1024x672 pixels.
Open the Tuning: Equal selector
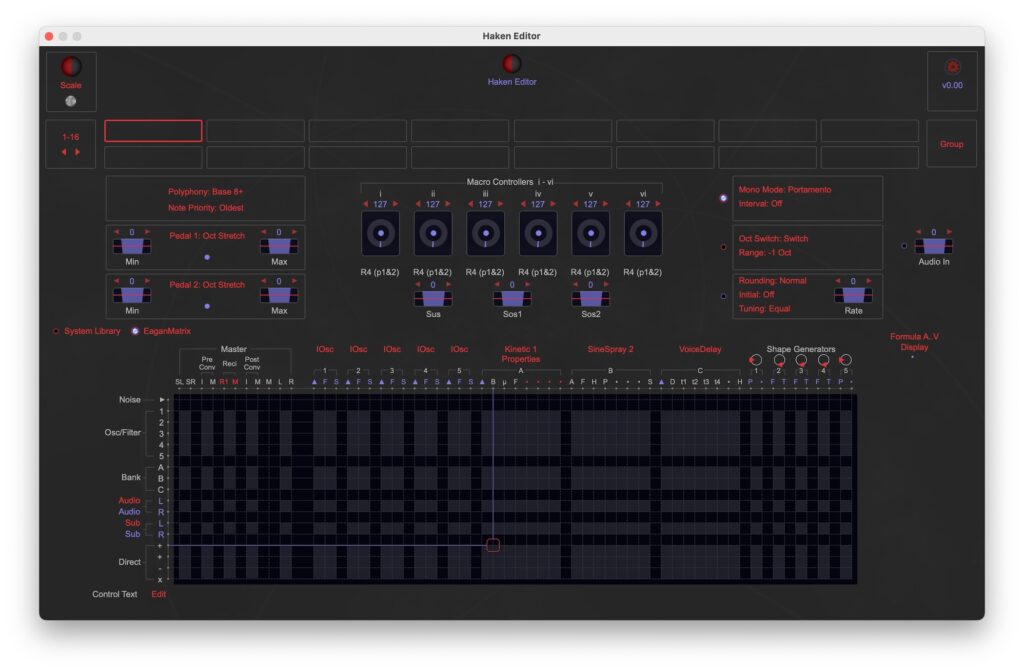(764, 309)
